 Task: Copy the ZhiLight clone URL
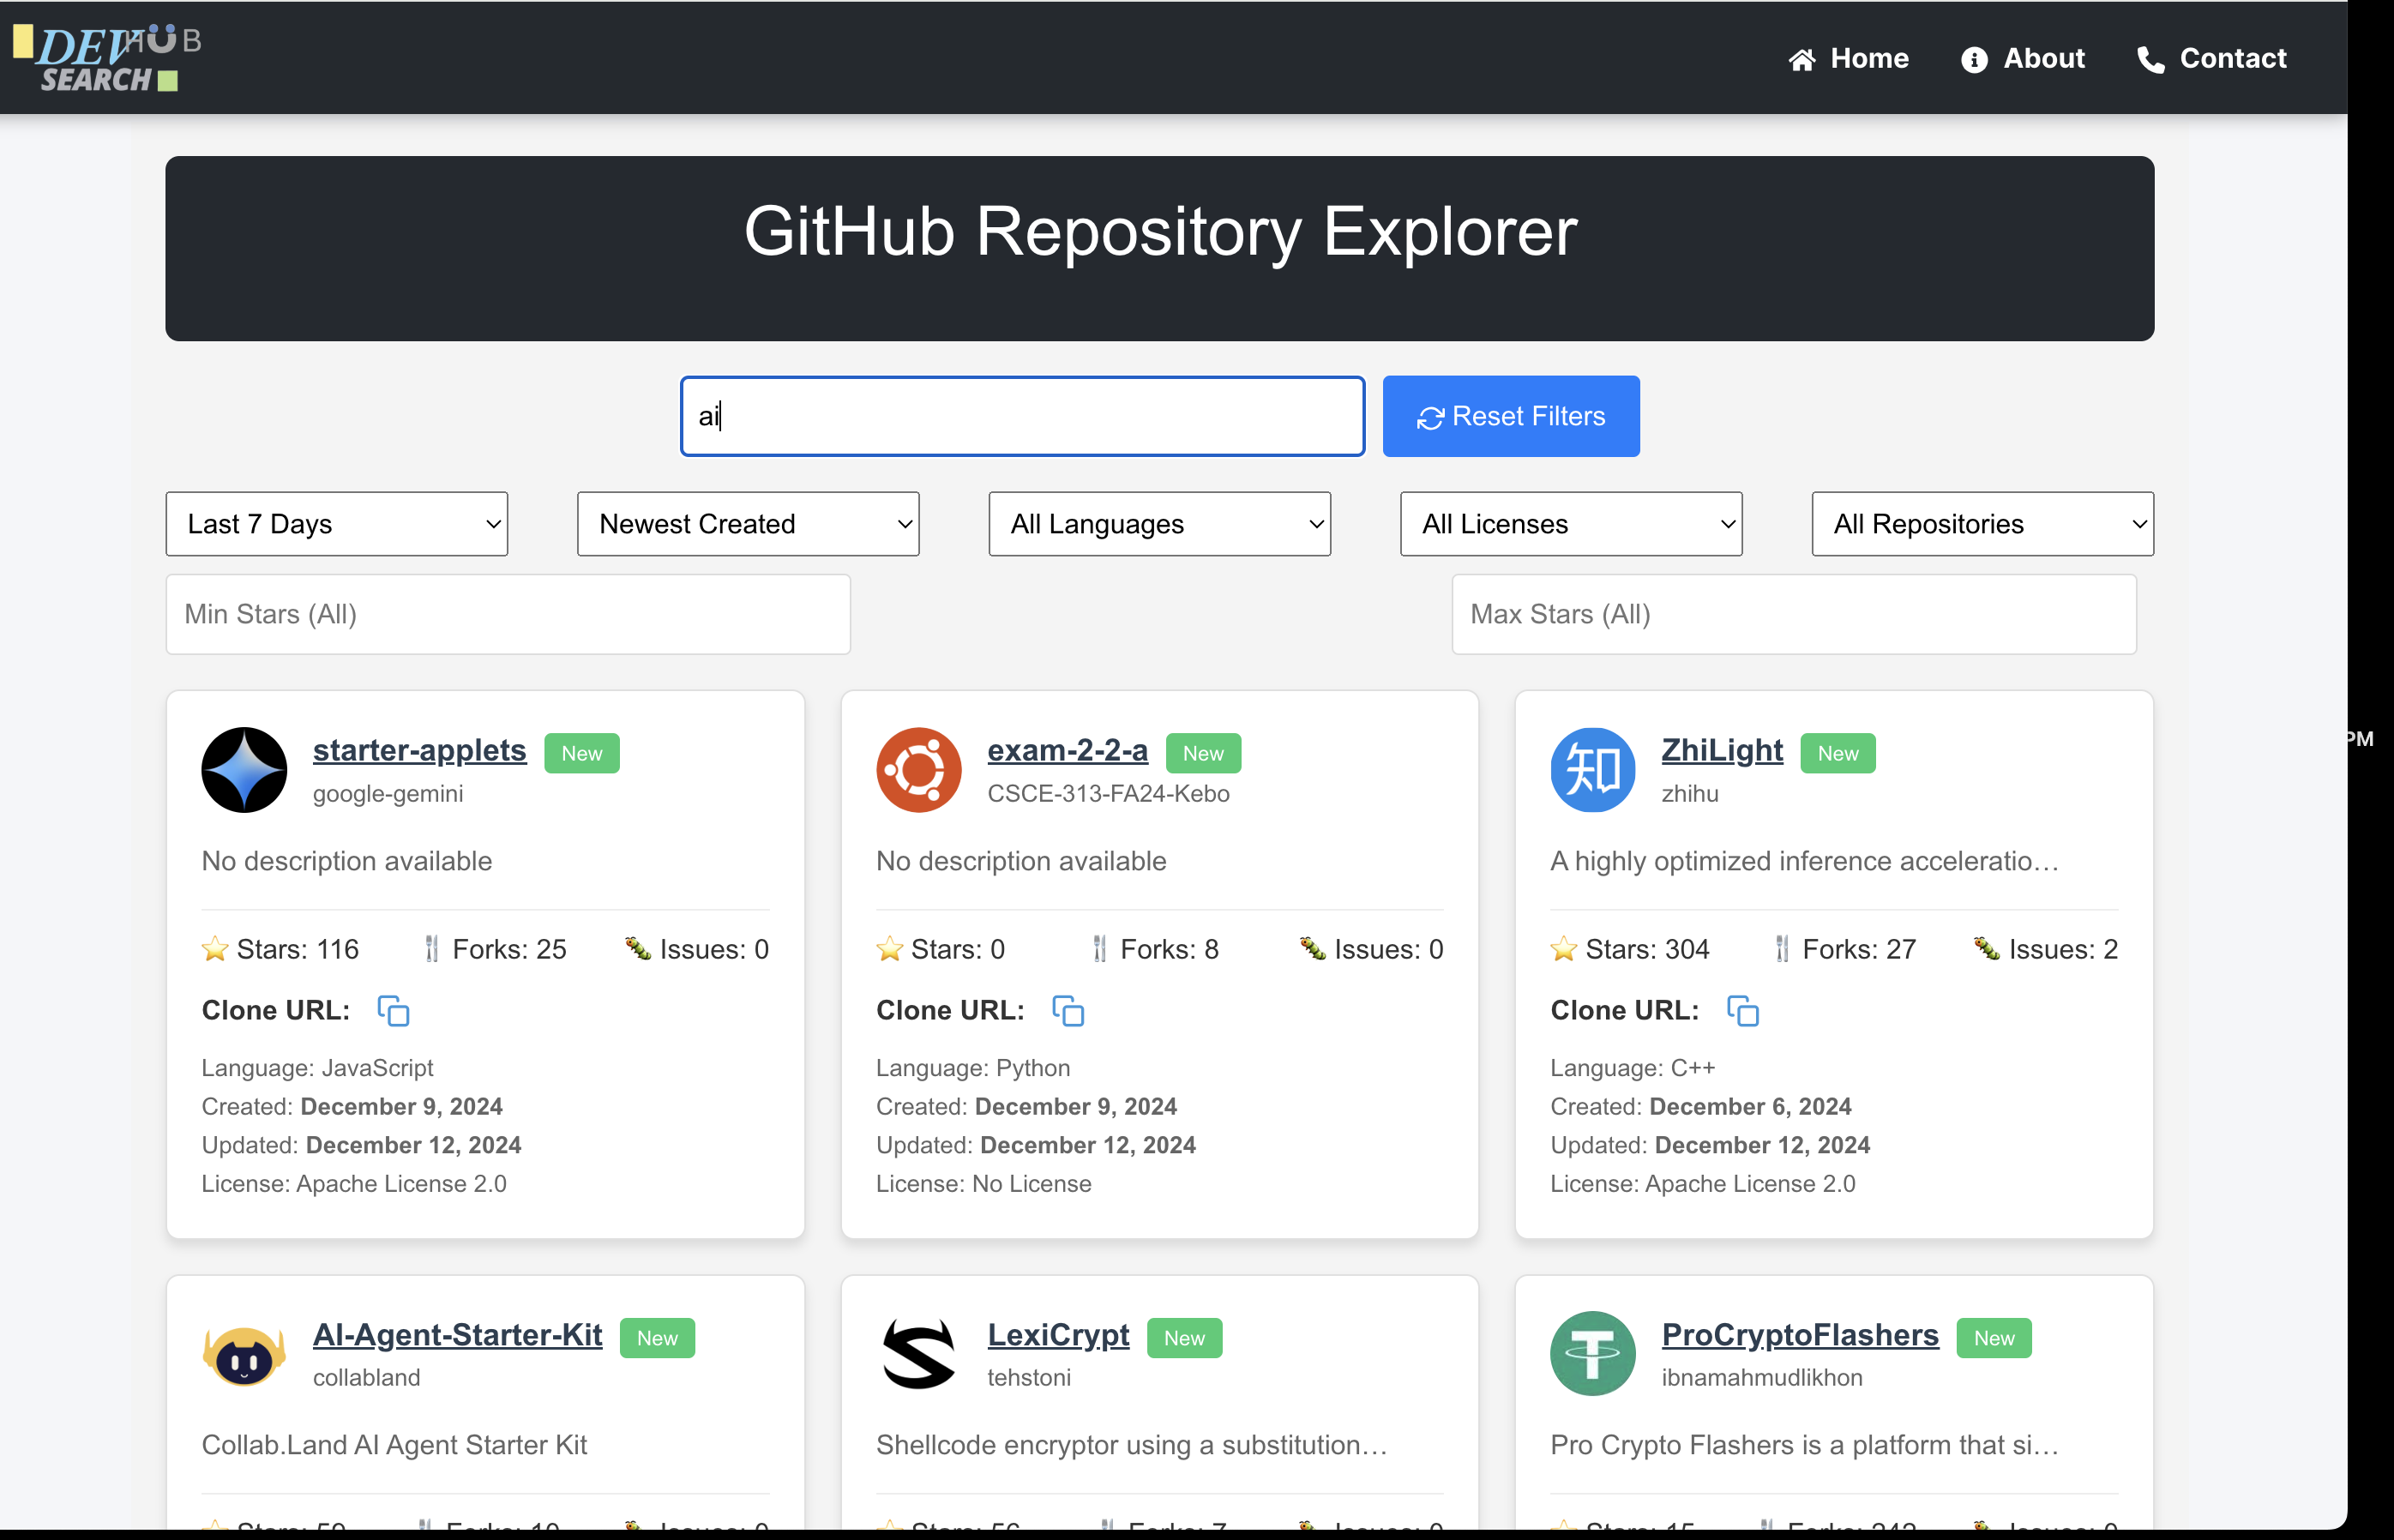coord(1742,1011)
